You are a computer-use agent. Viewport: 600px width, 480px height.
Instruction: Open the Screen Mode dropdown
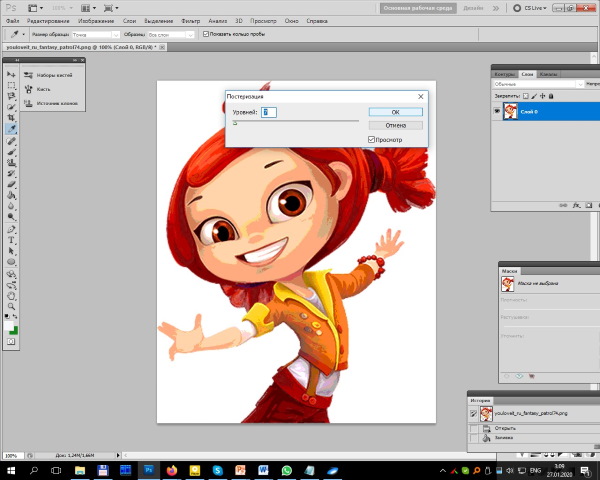[x=111, y=8]
